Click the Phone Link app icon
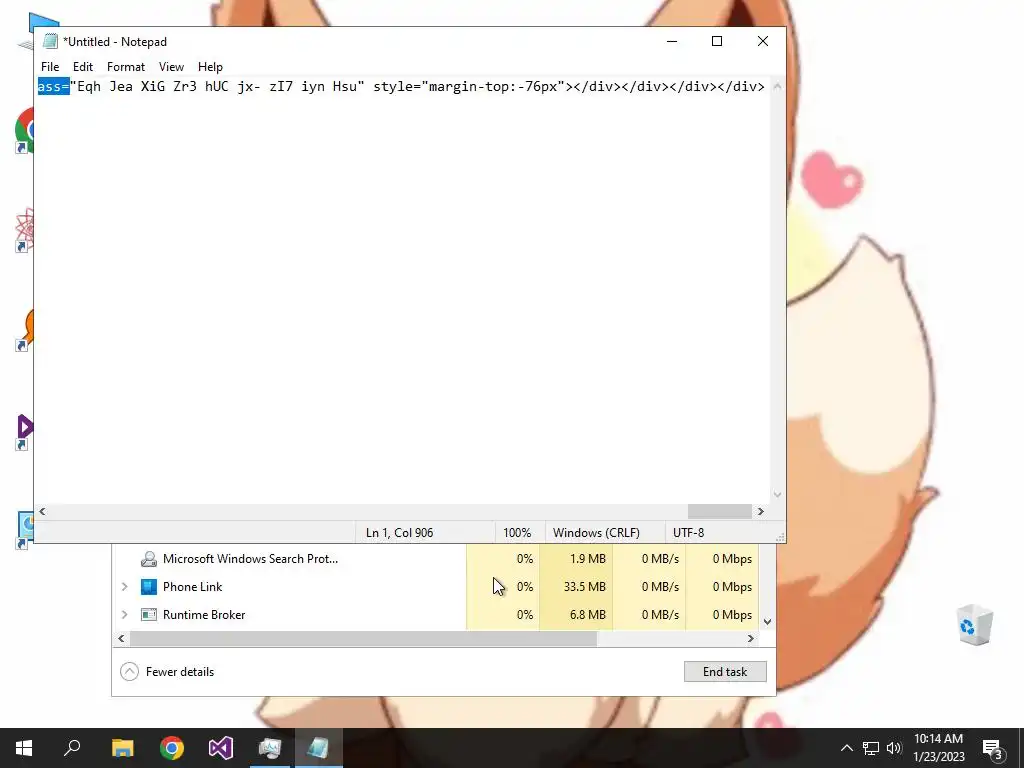This screenshot has height=768, width=1024. coord(149,586)
